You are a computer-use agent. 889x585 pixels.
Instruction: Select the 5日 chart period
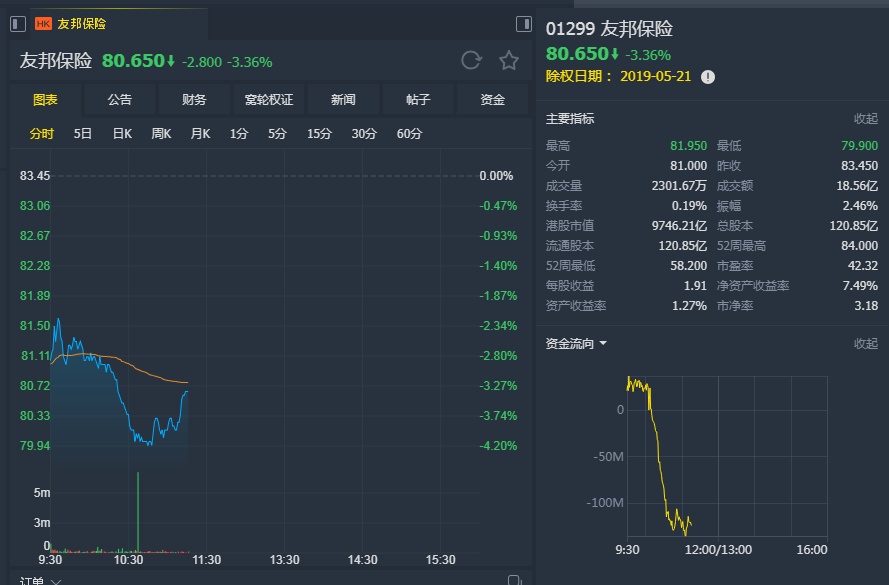(83, 134)
